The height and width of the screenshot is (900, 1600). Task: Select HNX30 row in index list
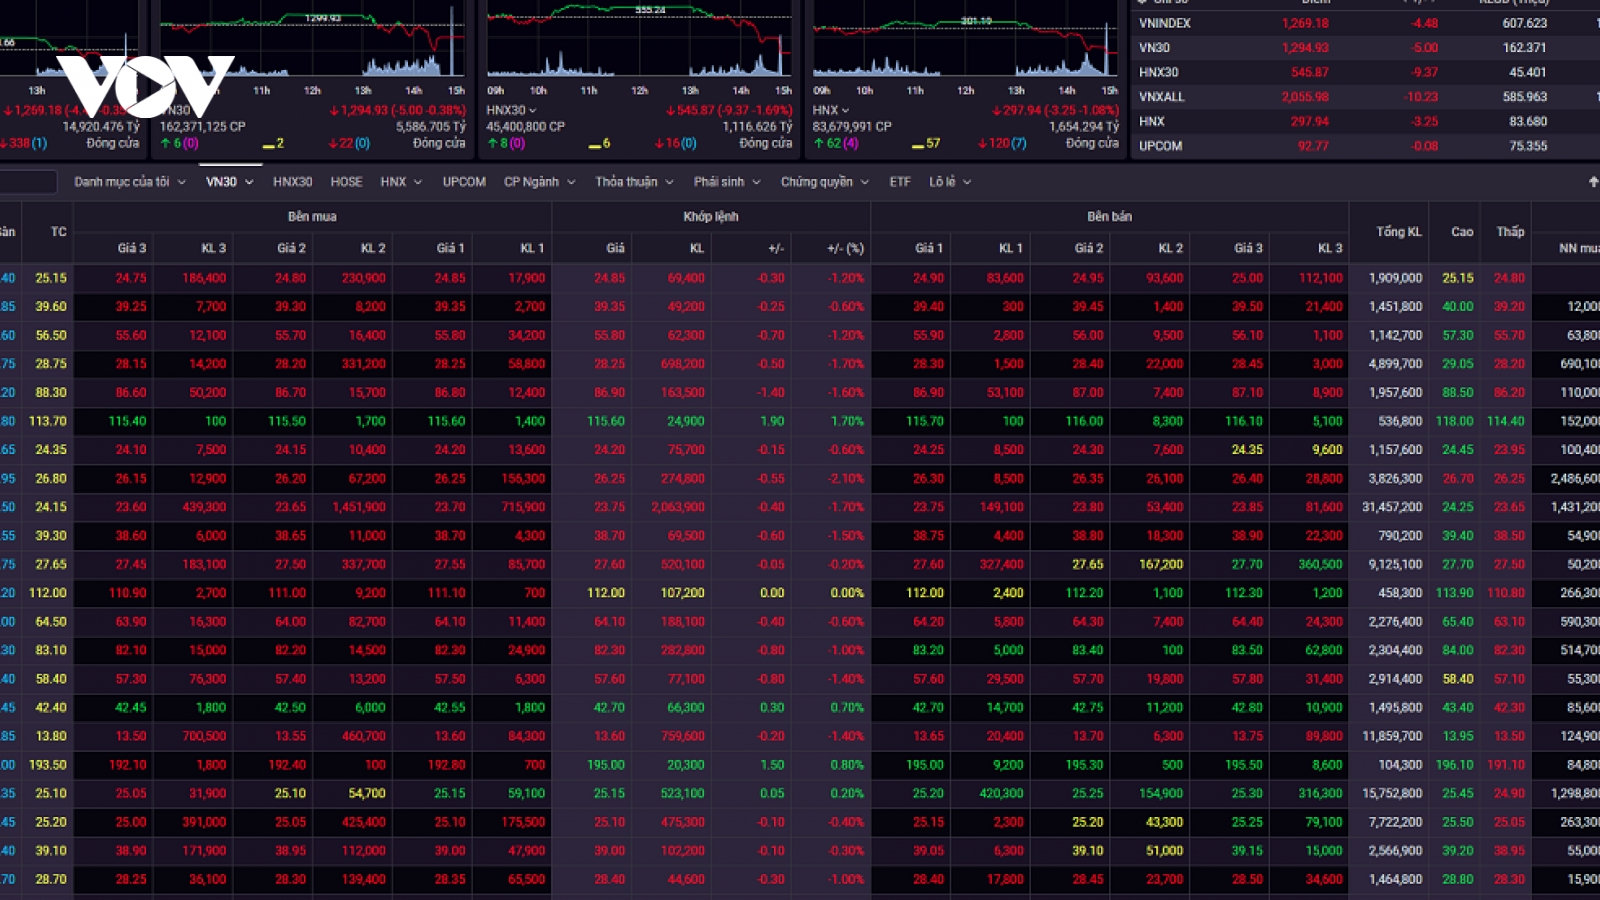click(x=1365, y=72)
